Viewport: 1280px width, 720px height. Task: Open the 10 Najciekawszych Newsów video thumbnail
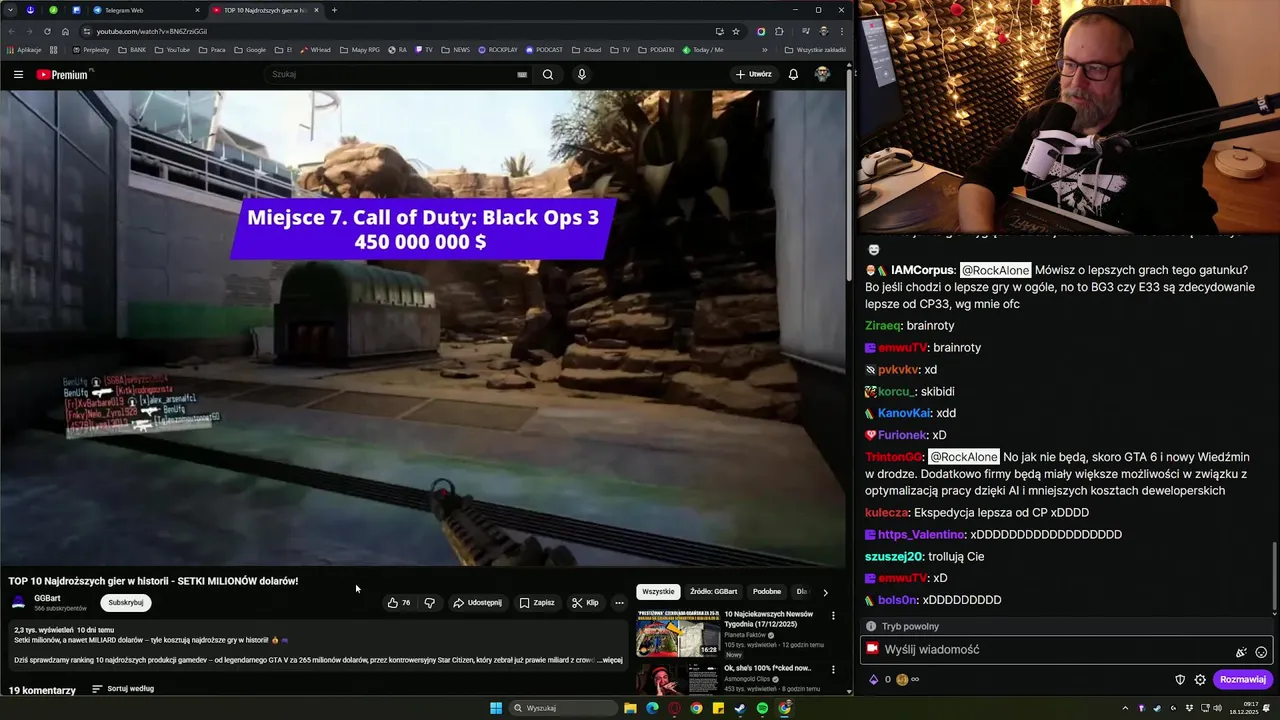point(678,633)
